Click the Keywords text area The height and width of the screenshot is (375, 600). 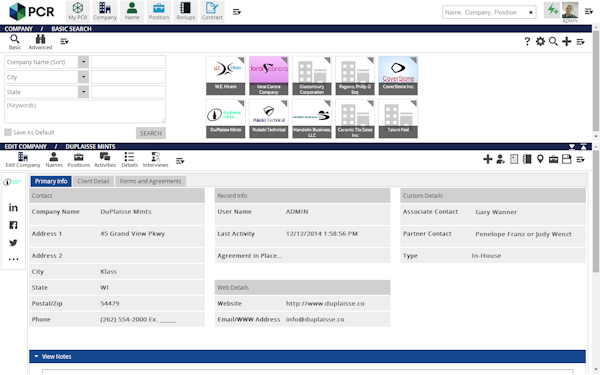[x=85, y=112]
